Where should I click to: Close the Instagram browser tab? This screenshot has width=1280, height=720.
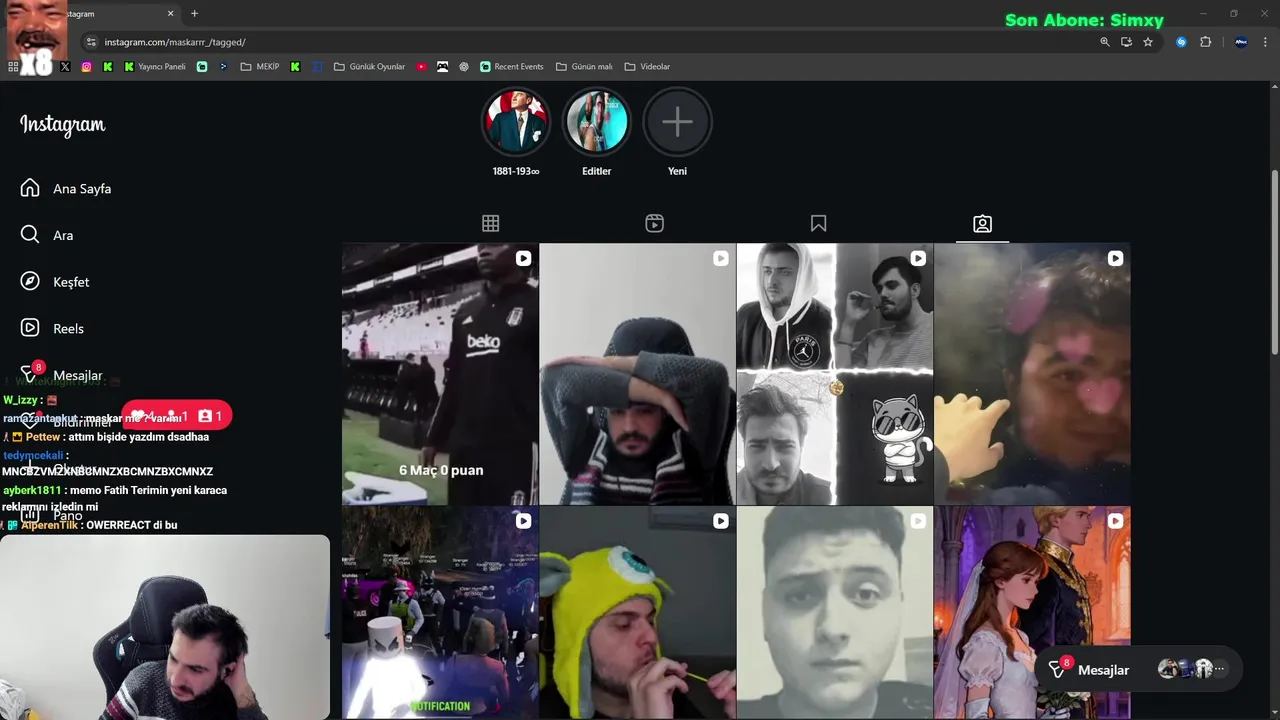170,14
